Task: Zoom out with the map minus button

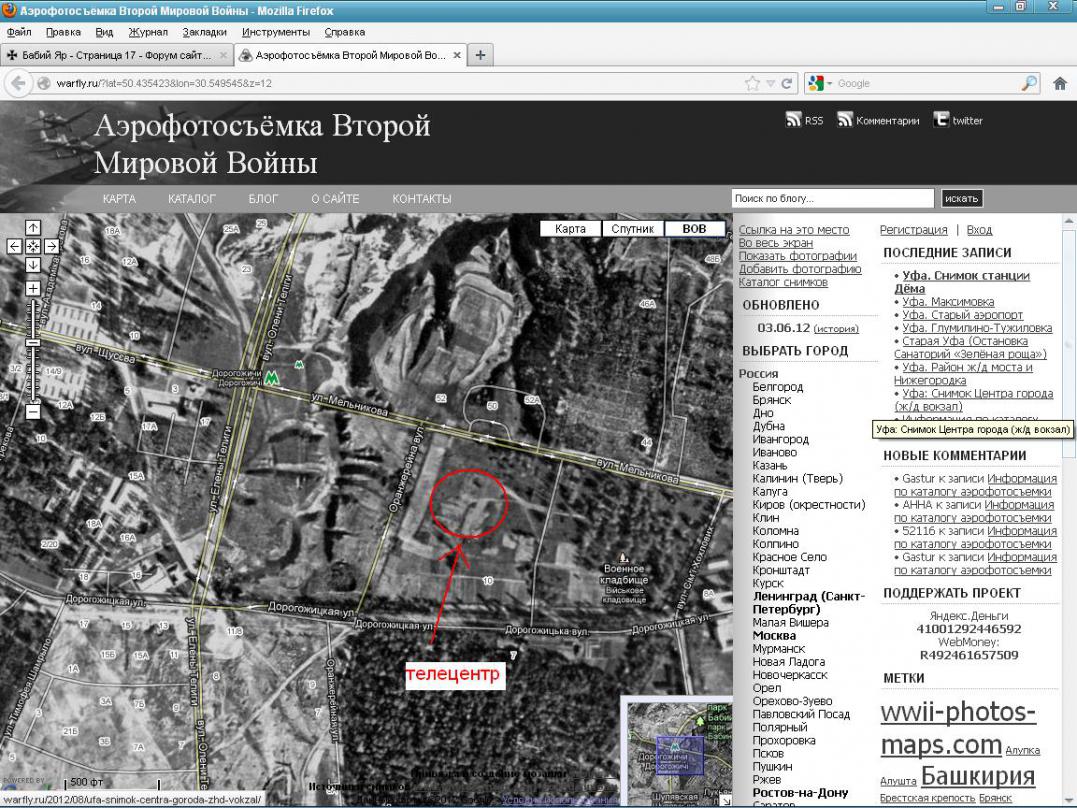Action: (x=33, y=411)
